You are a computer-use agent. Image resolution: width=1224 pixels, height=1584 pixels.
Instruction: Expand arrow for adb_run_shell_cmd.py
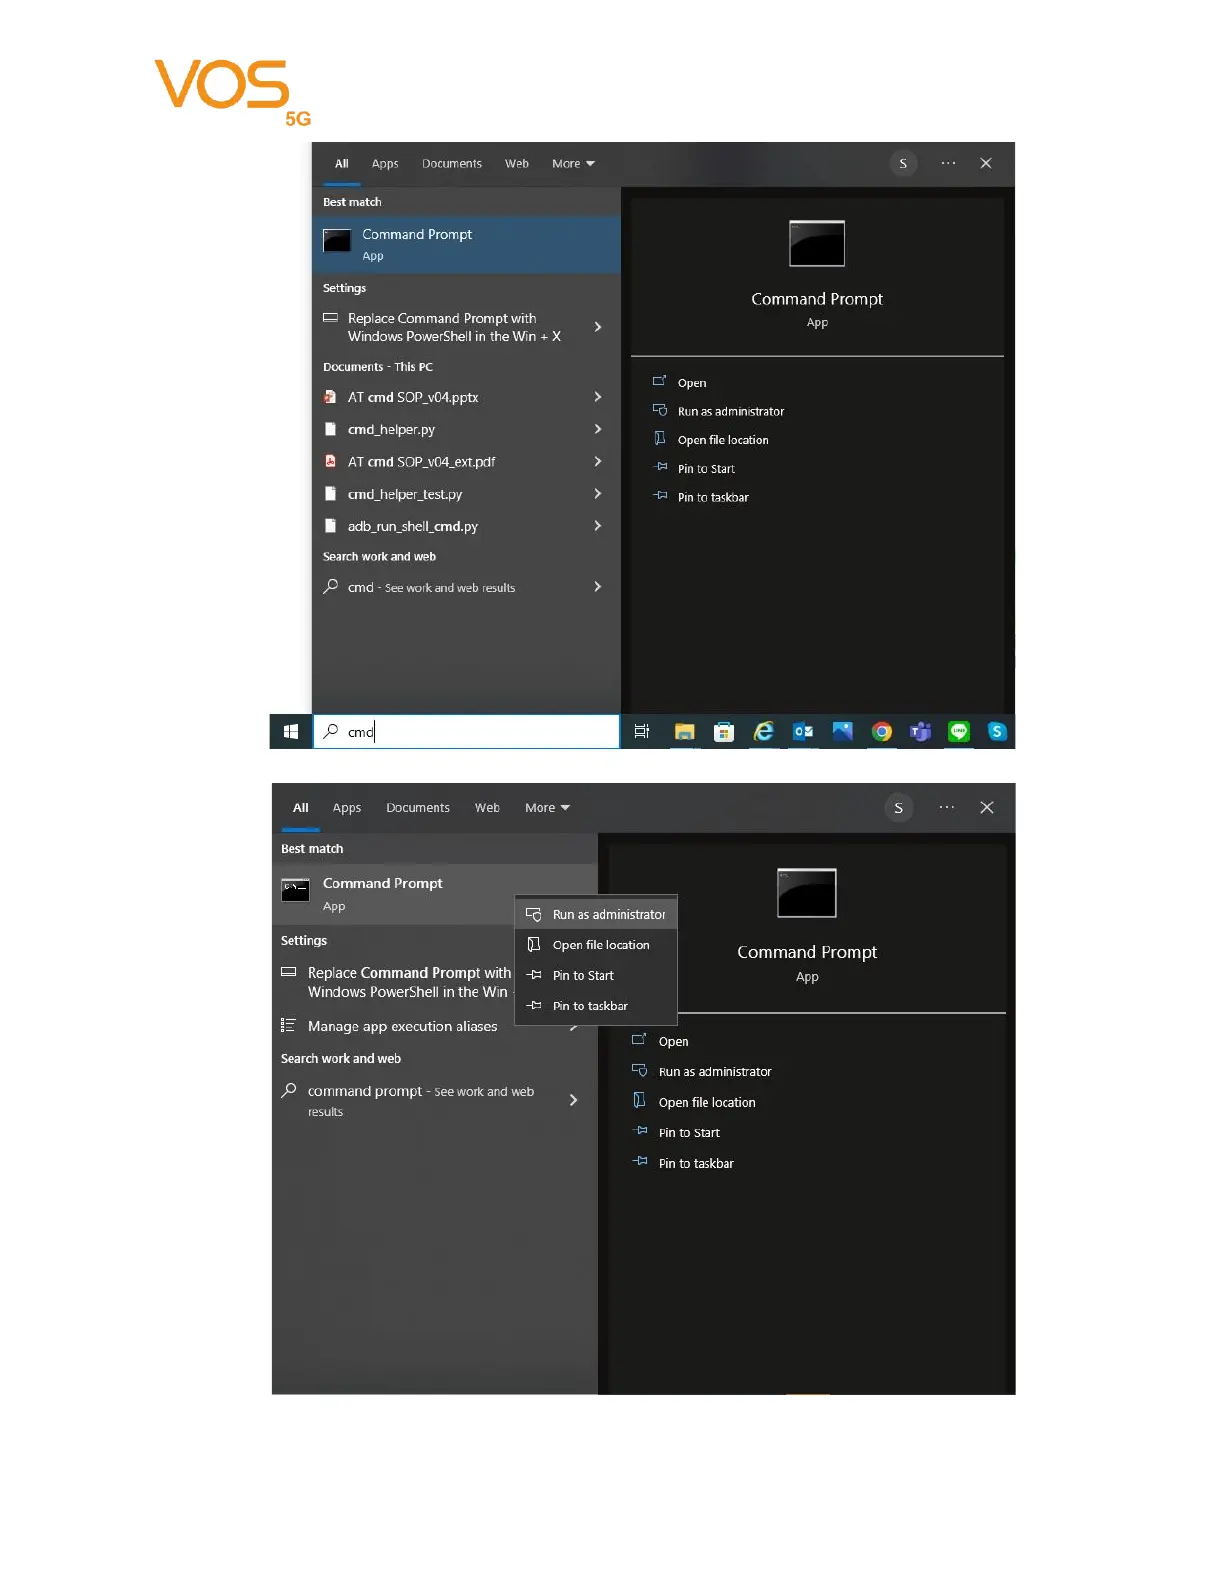pyautogui.click(x=598, y=526)
